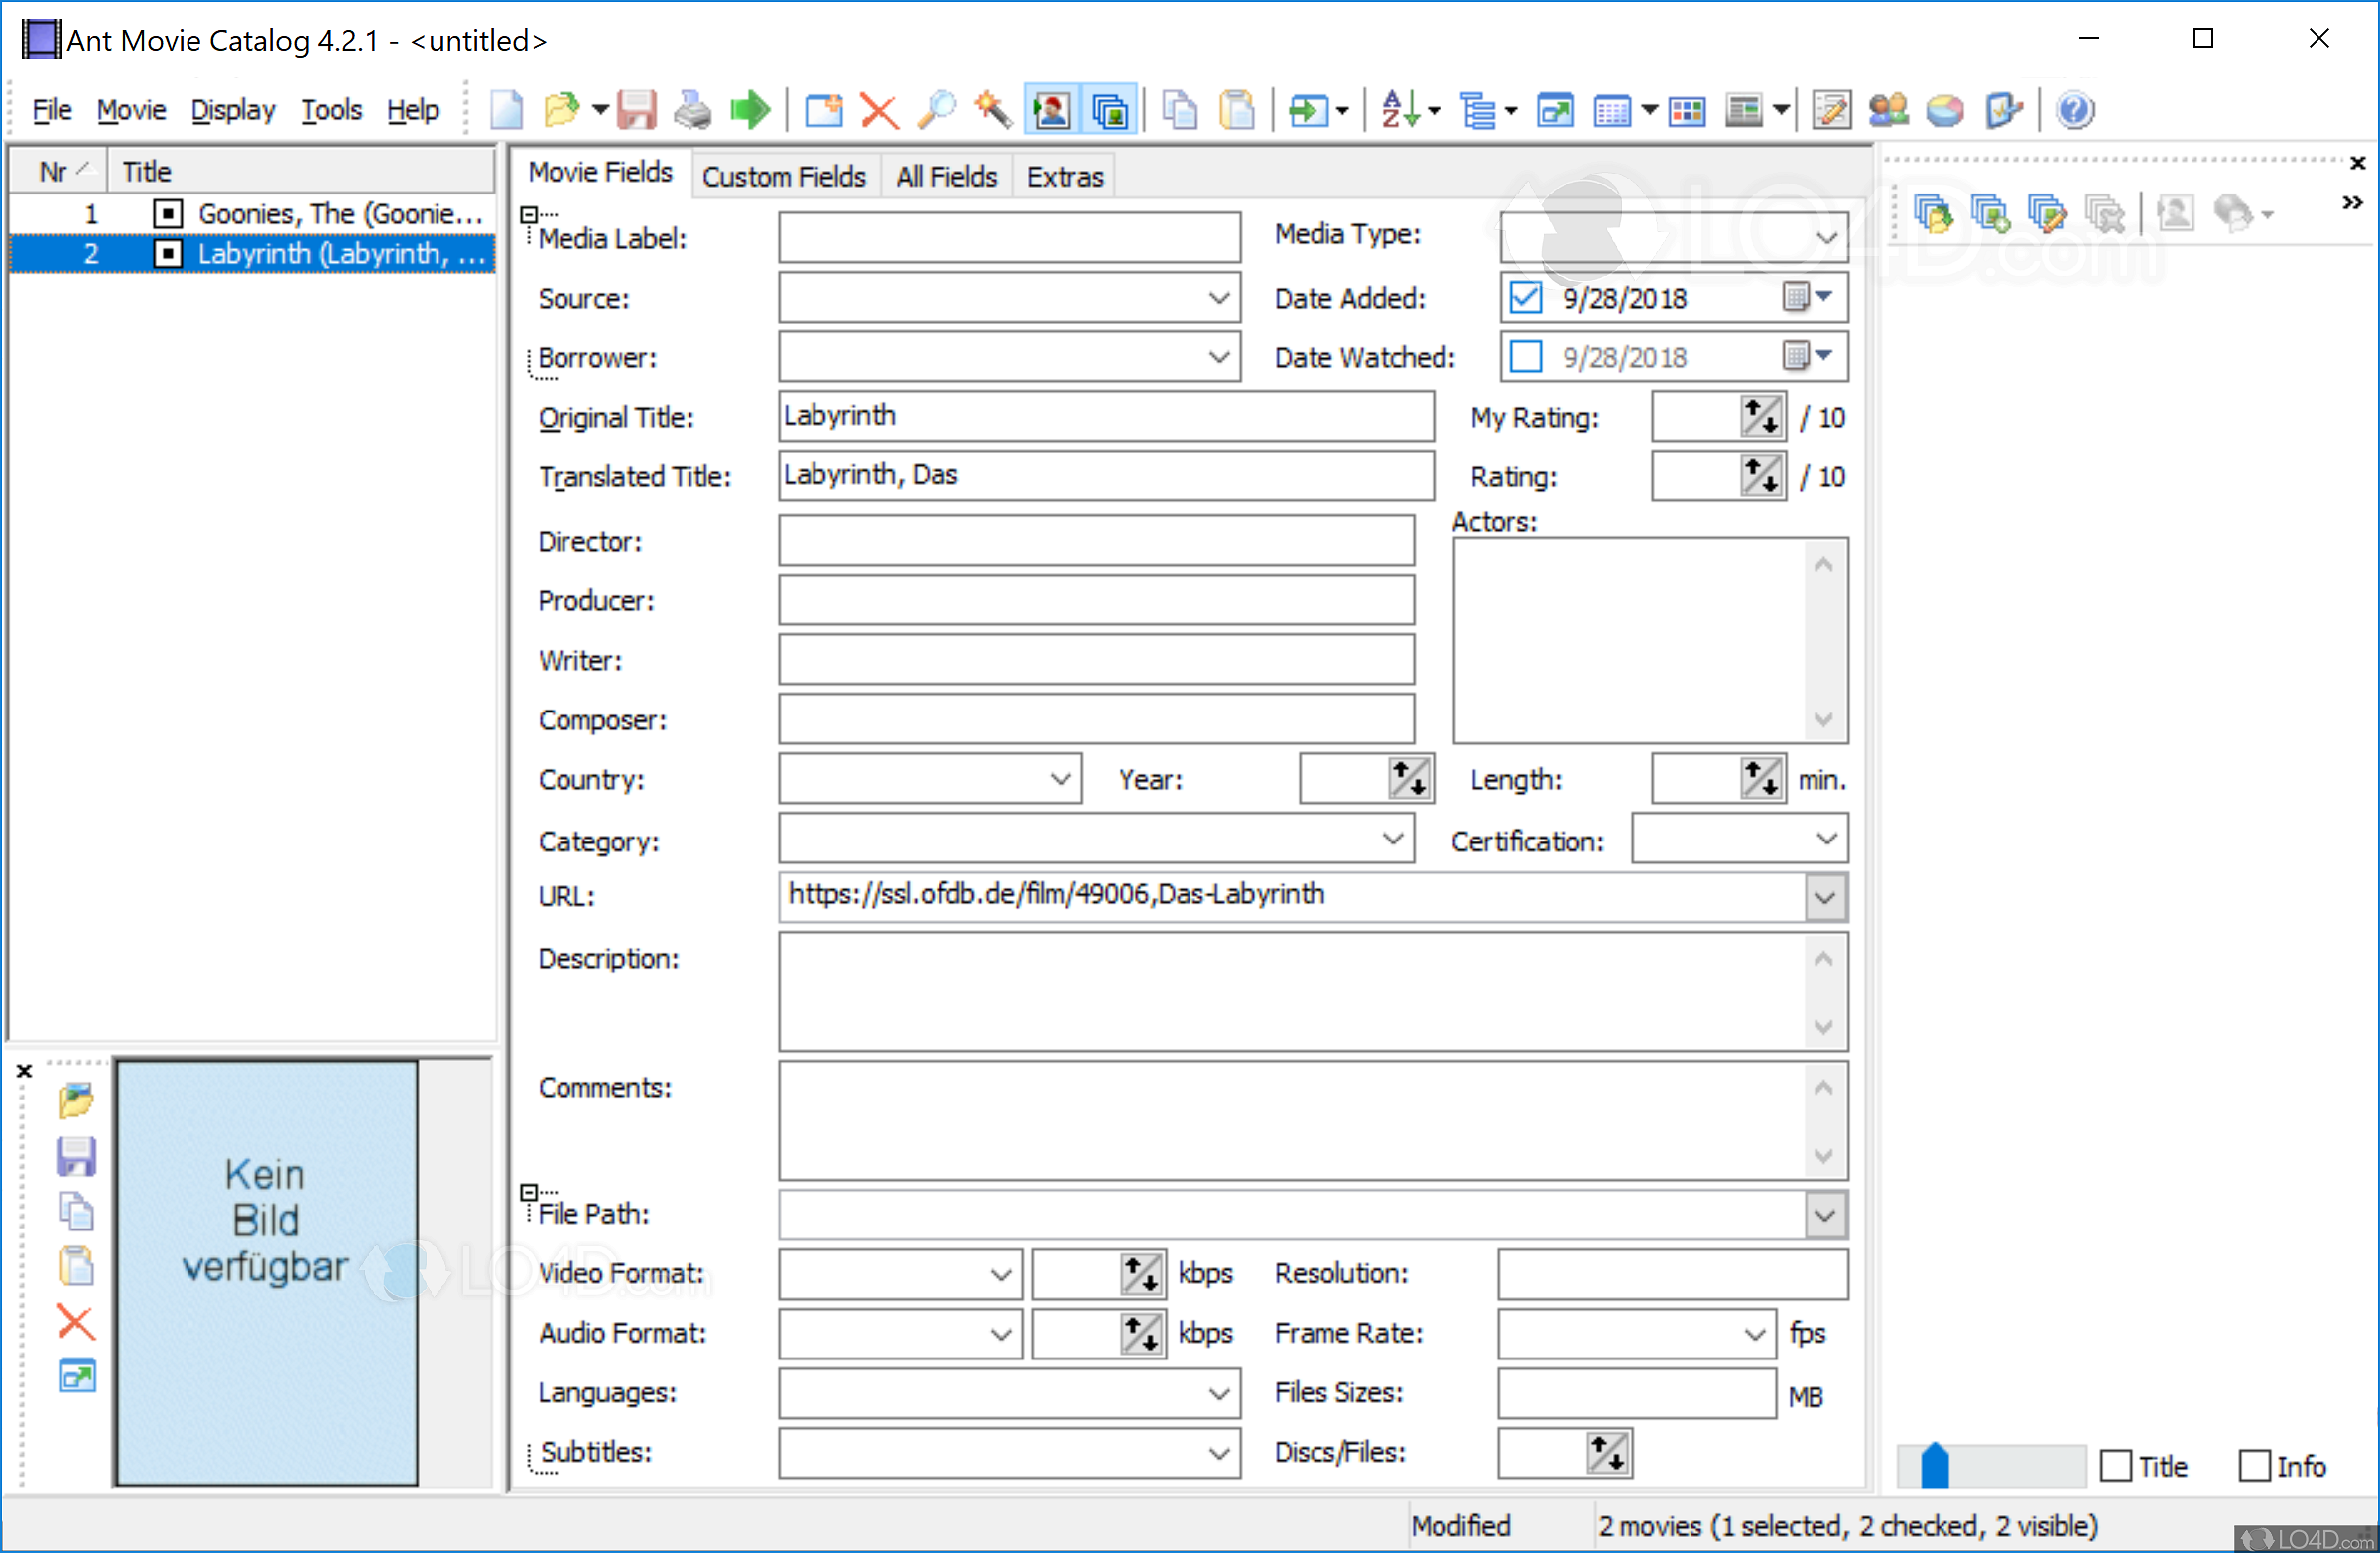Enable the Date Watched checkbox

click(x=1526, y=357)
